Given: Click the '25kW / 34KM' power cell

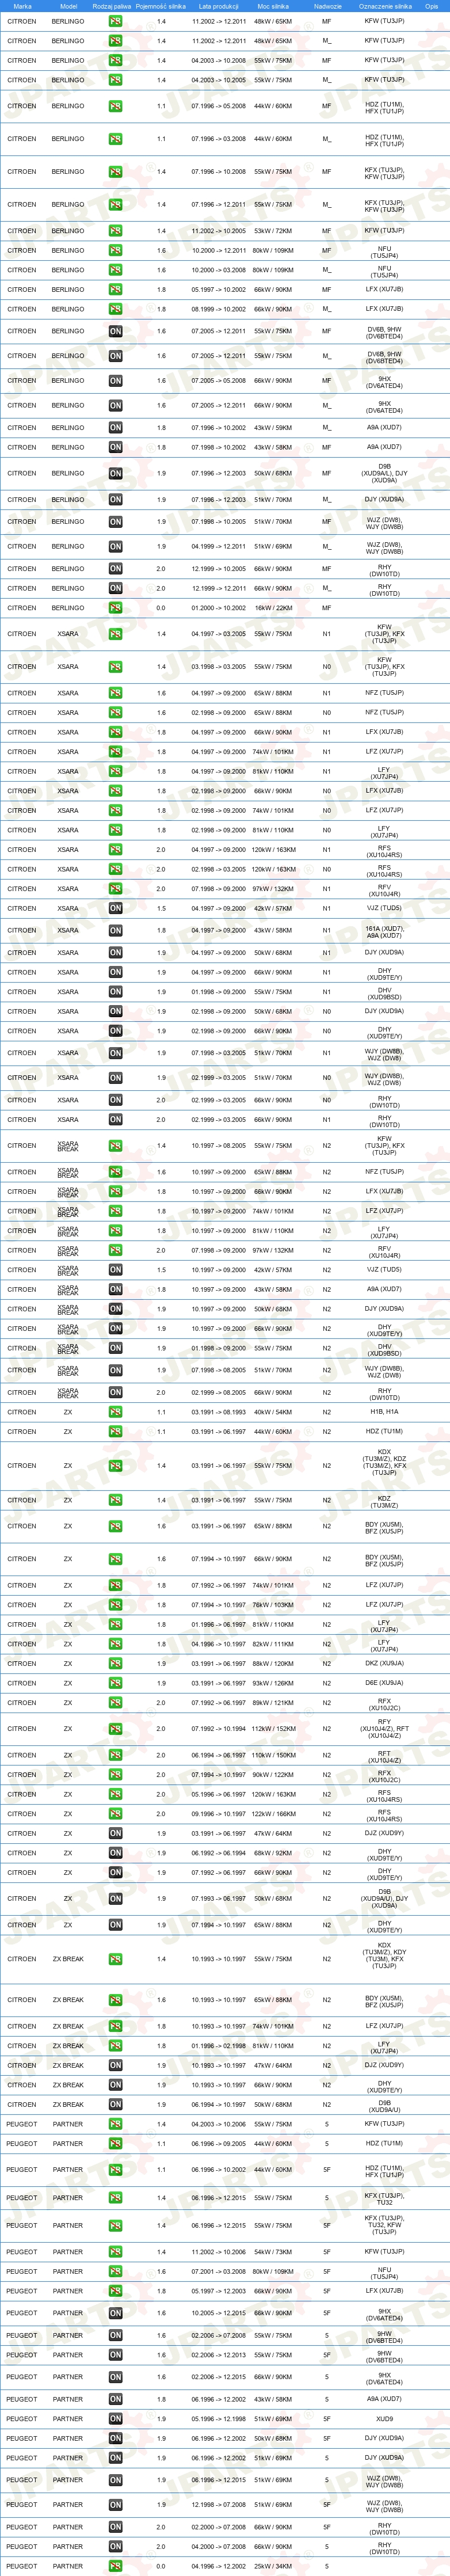Looking at the screenshot, I should tap(273, 2567).
